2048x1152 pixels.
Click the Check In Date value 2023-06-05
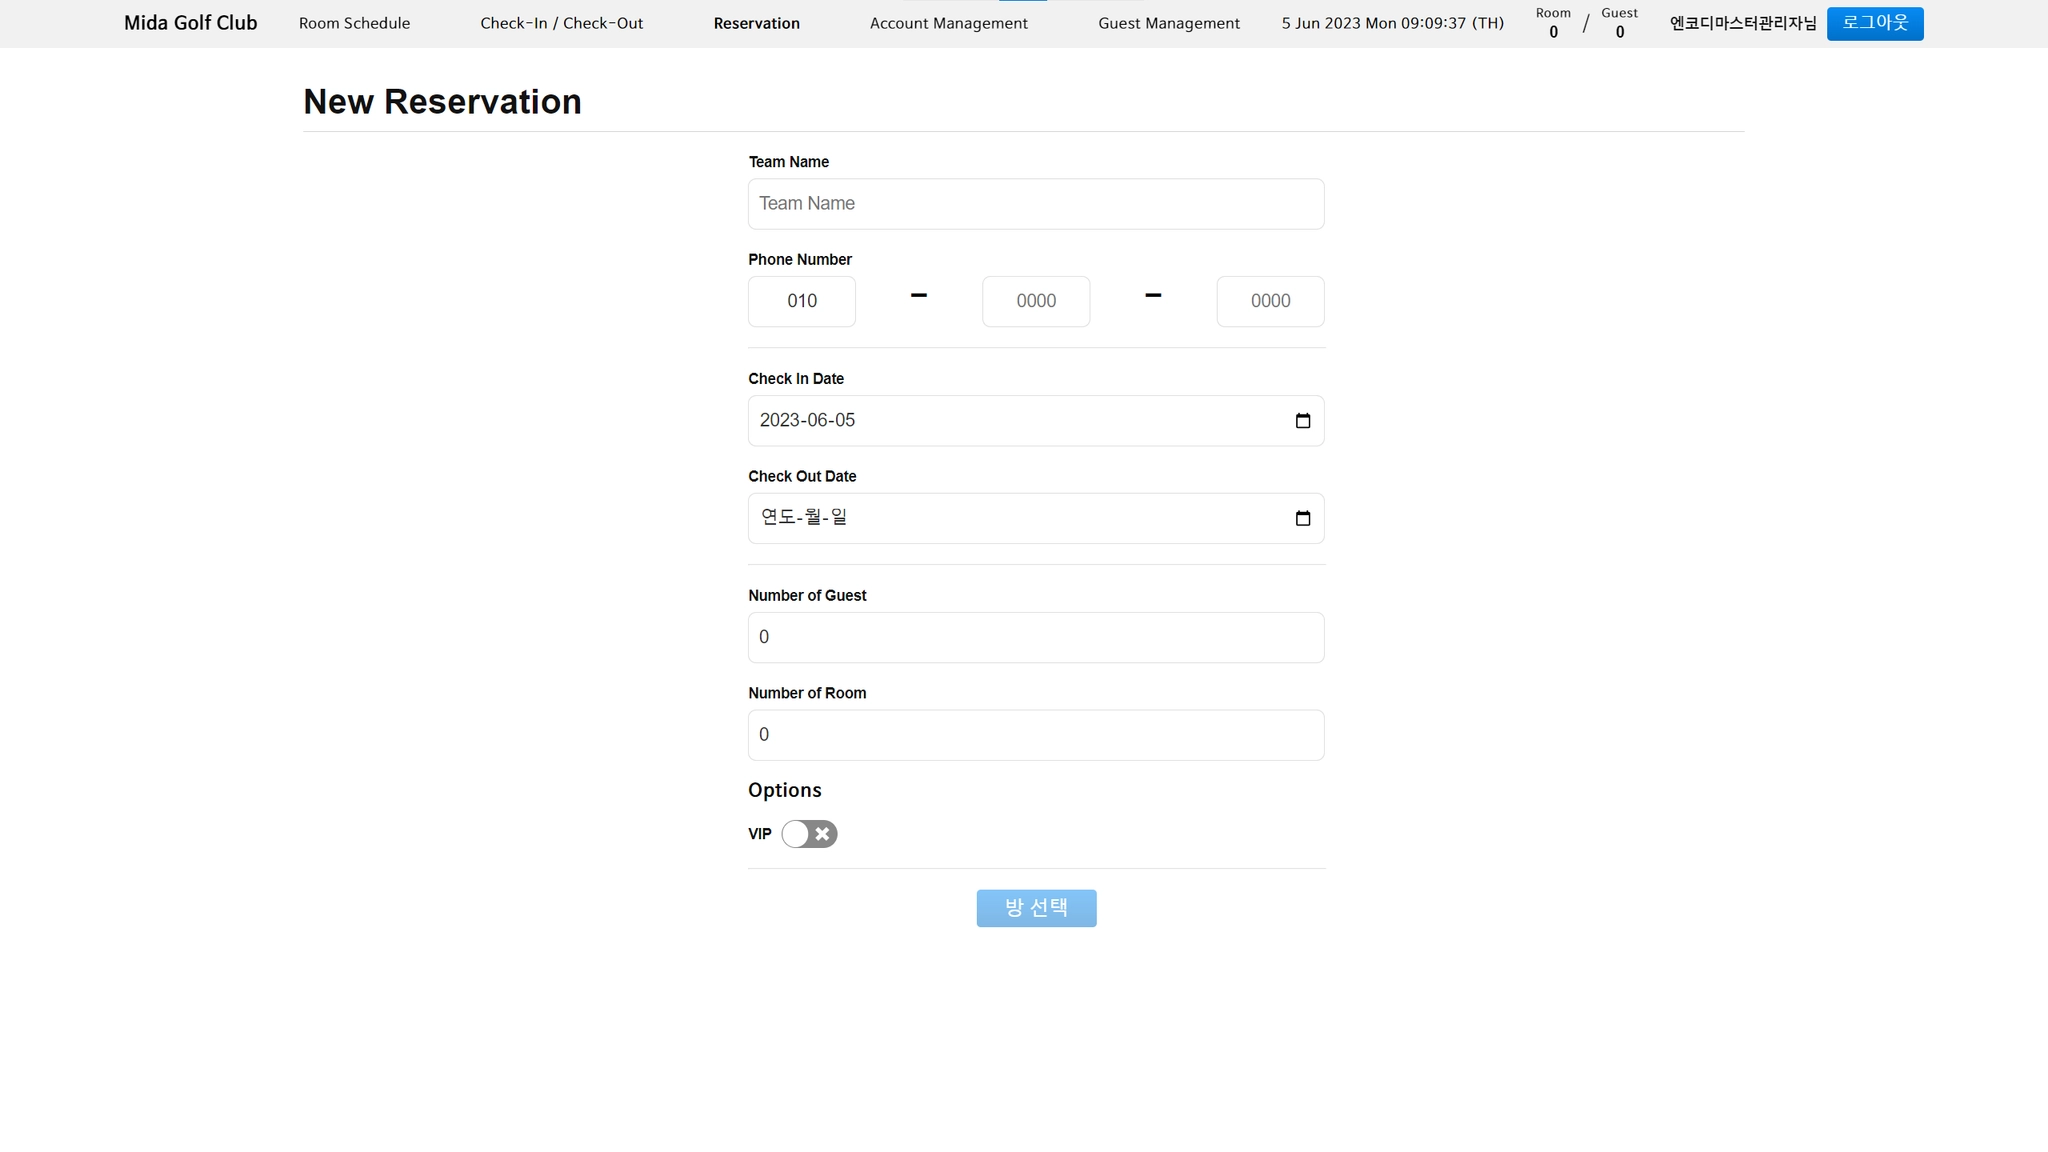click(x=808, y=421)
